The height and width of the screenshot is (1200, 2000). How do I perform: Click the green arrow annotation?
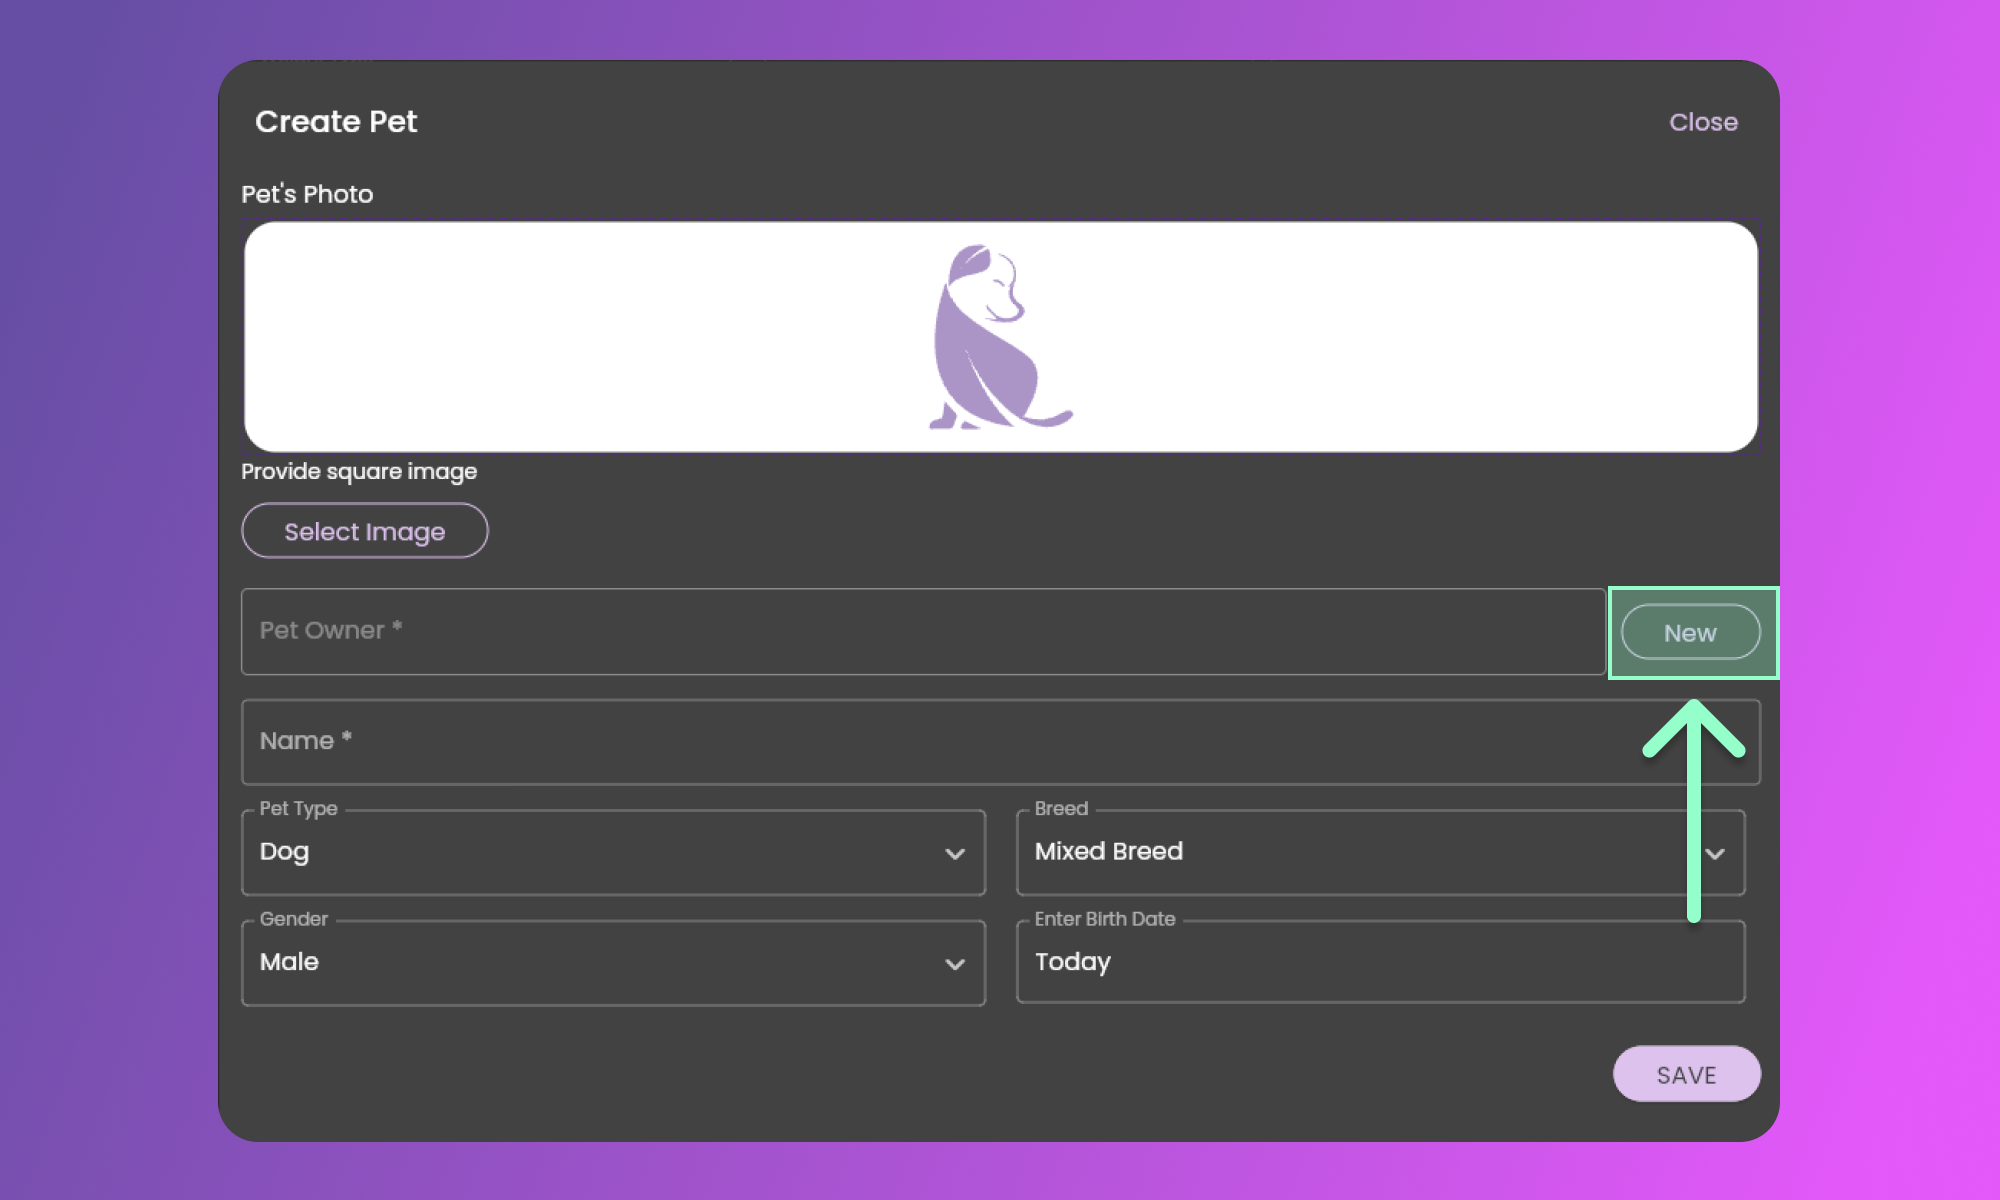[1693, 810]
